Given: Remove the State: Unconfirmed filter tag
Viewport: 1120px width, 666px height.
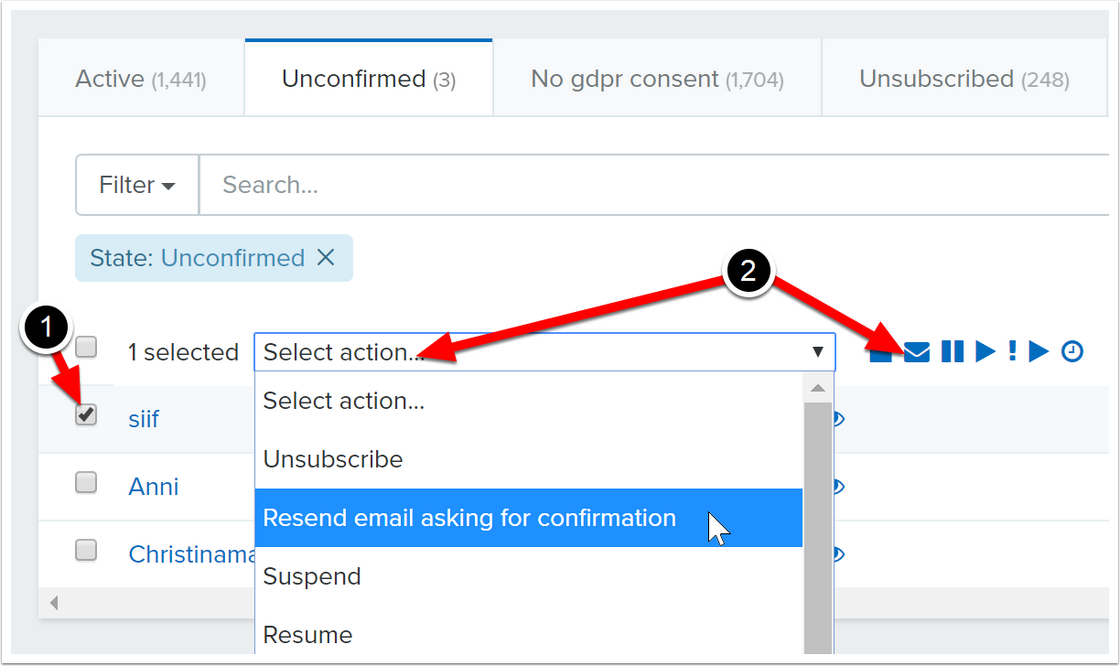Looking at the screenshot, I should pyautogui.click(x=325, y=258).
